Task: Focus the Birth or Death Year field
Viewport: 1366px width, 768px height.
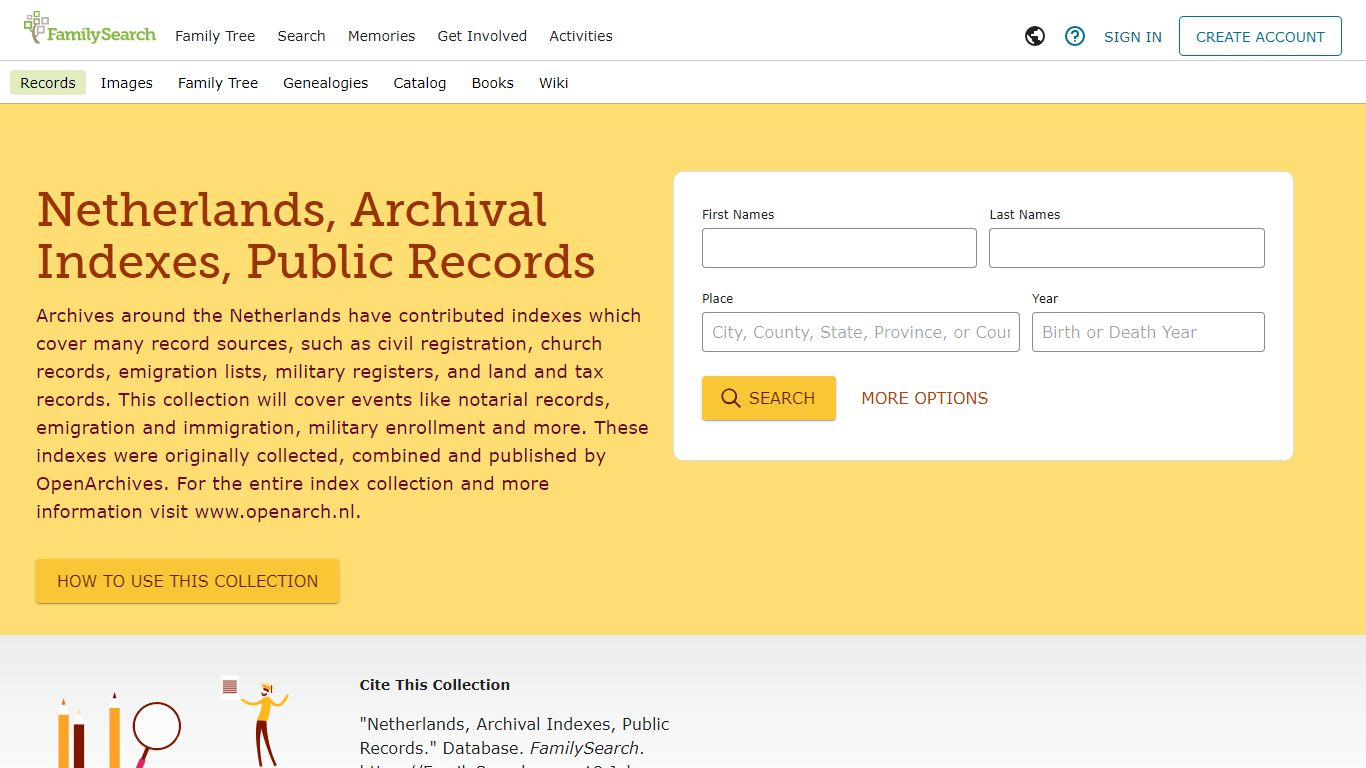Action: (1148, 332)
